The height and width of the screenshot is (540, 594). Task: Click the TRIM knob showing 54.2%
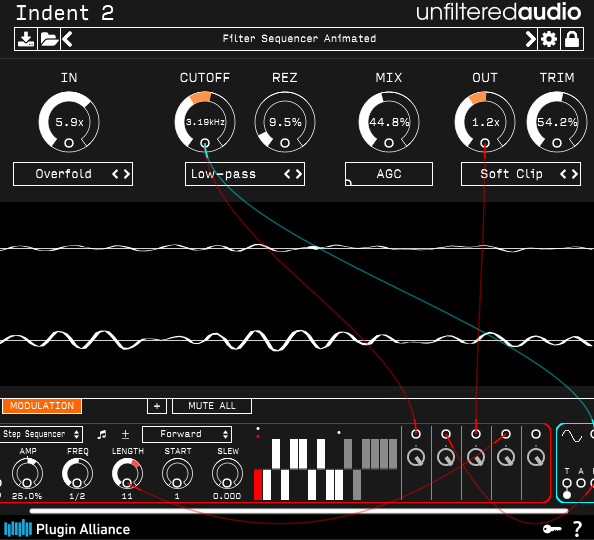[557, 122]
